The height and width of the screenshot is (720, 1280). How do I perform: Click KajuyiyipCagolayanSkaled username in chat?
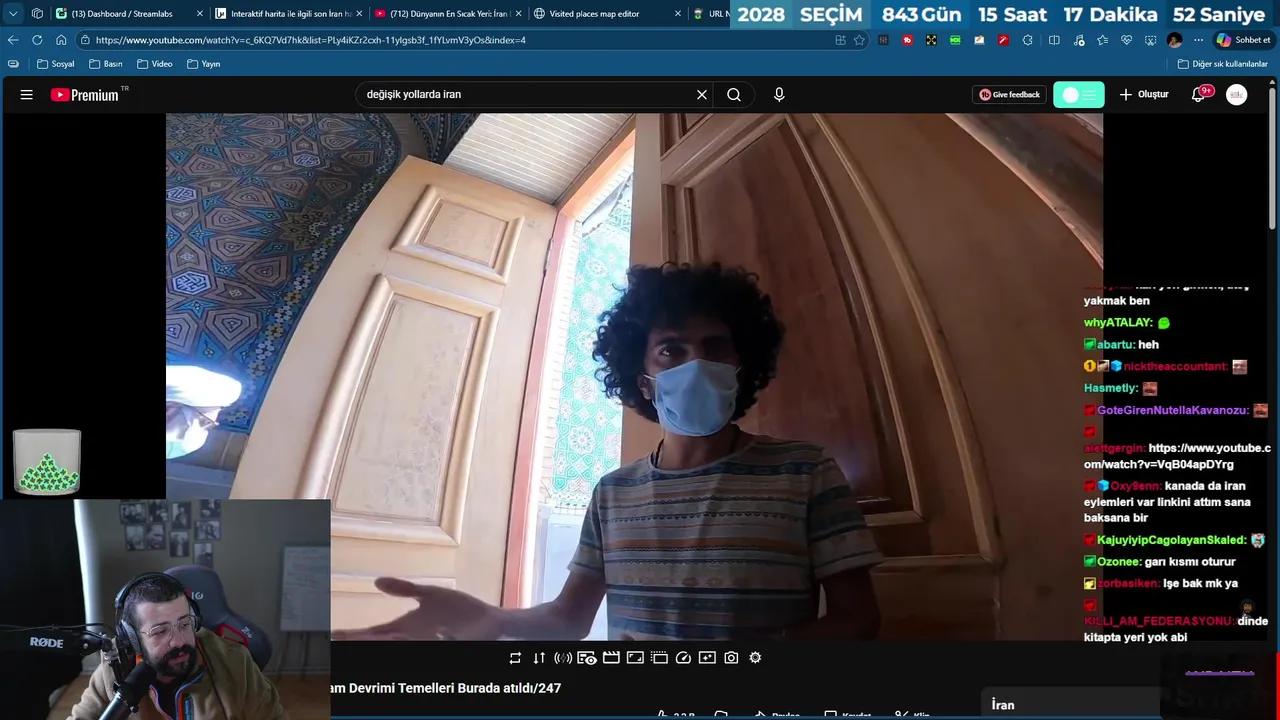(x=1172, y=540)
